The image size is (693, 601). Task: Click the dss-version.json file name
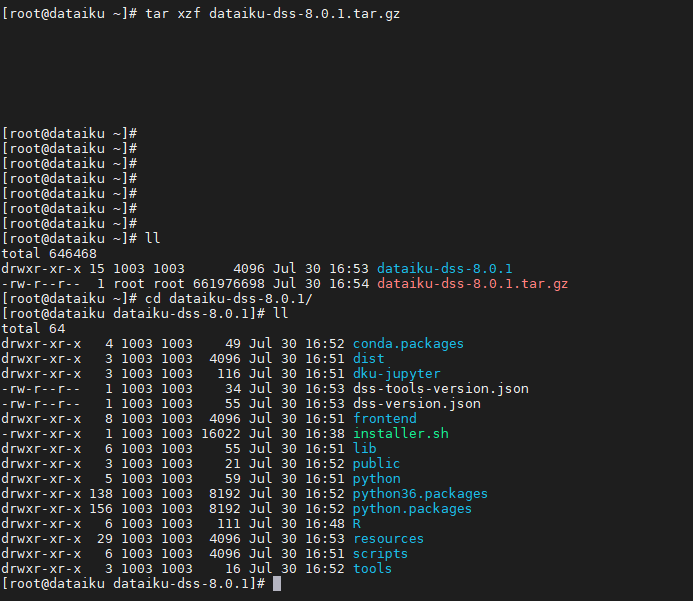click(417, 404)
